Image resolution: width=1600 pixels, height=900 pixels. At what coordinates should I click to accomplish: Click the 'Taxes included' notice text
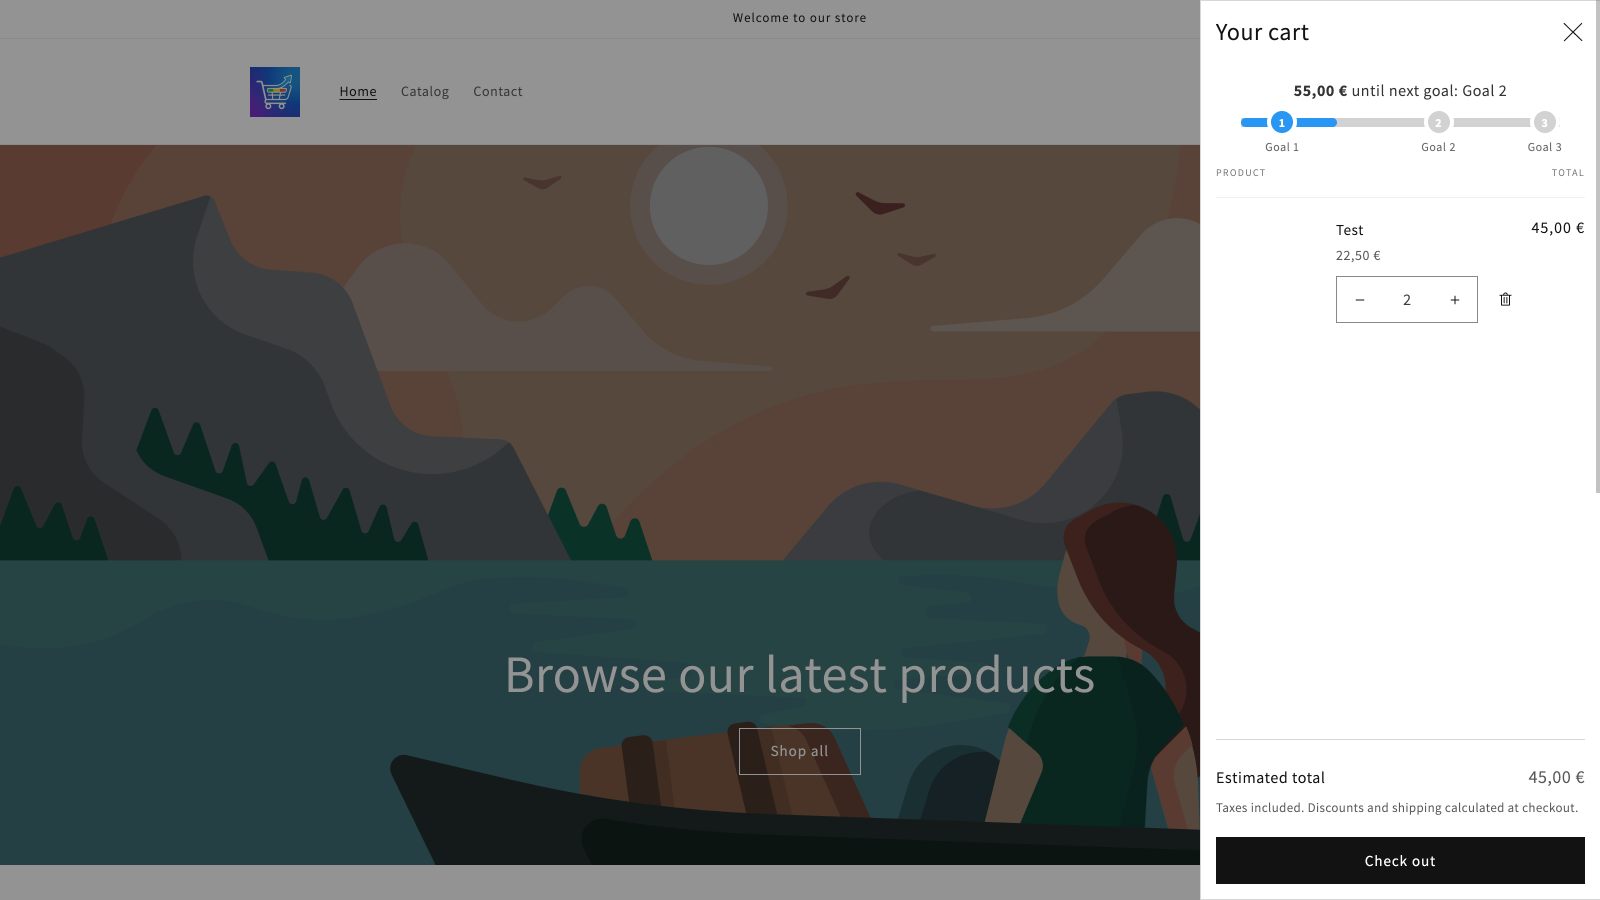click(1397, 808)
